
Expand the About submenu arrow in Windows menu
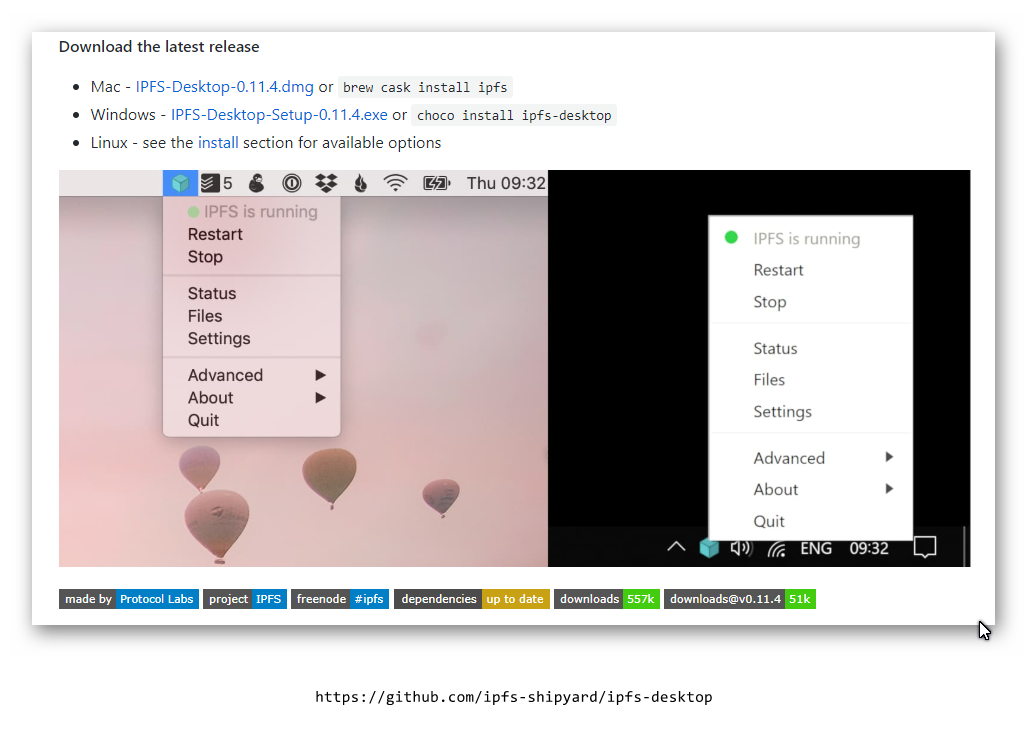tap(889, 489)
